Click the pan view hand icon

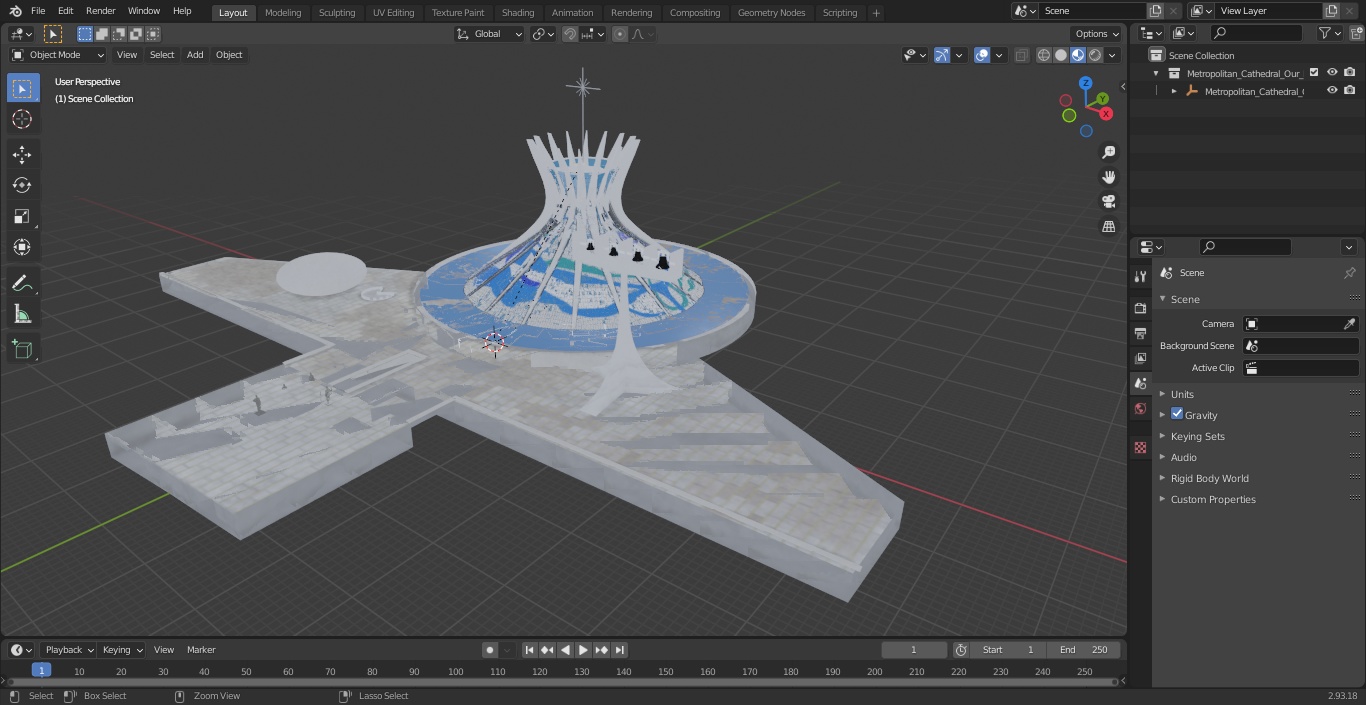(x=1108, y=177)
